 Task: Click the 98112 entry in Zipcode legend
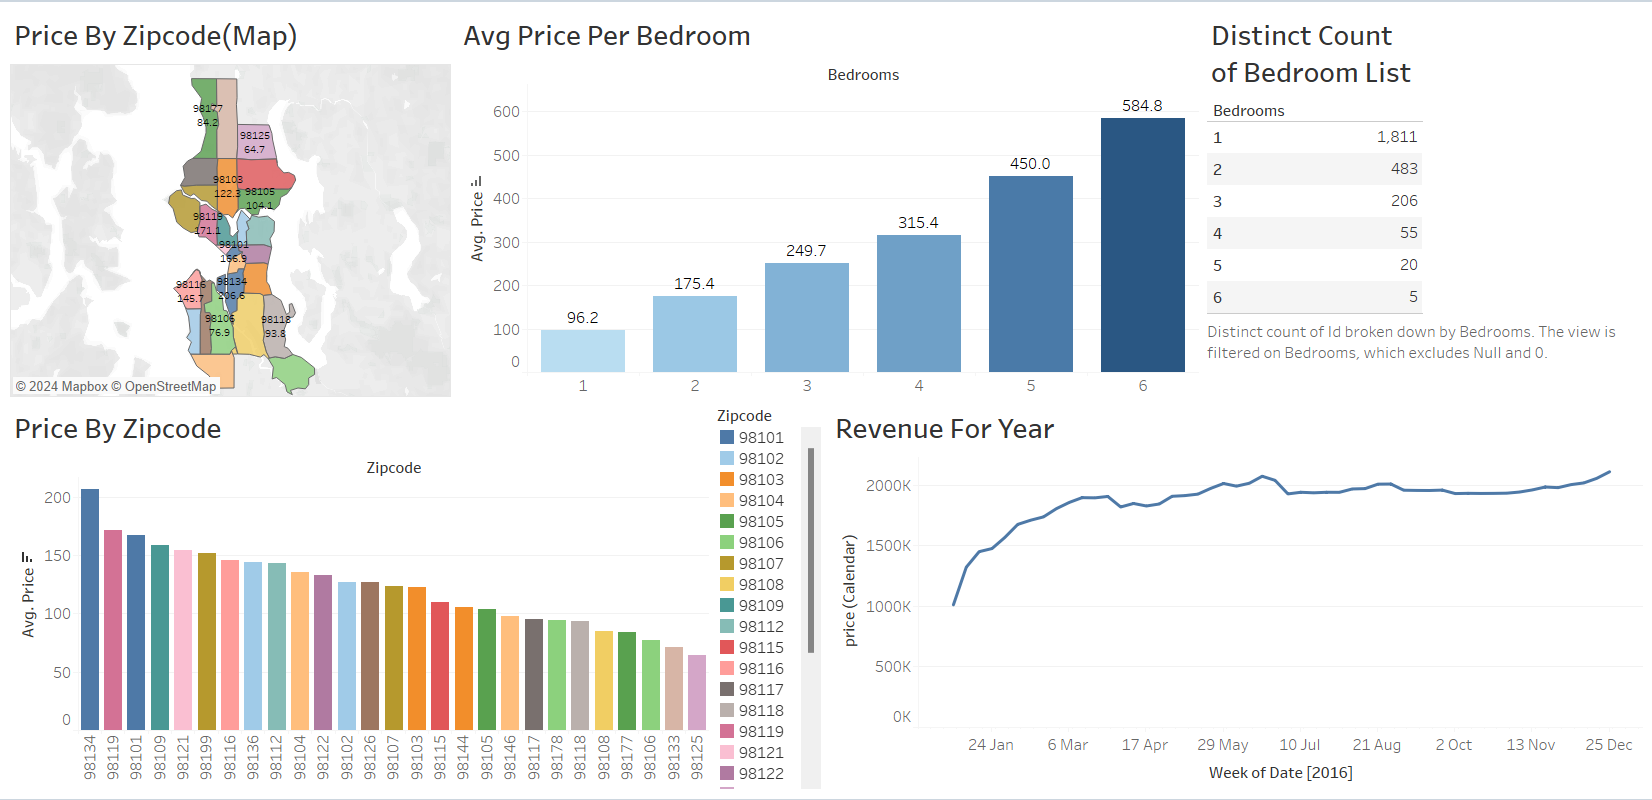pos(752,626)
